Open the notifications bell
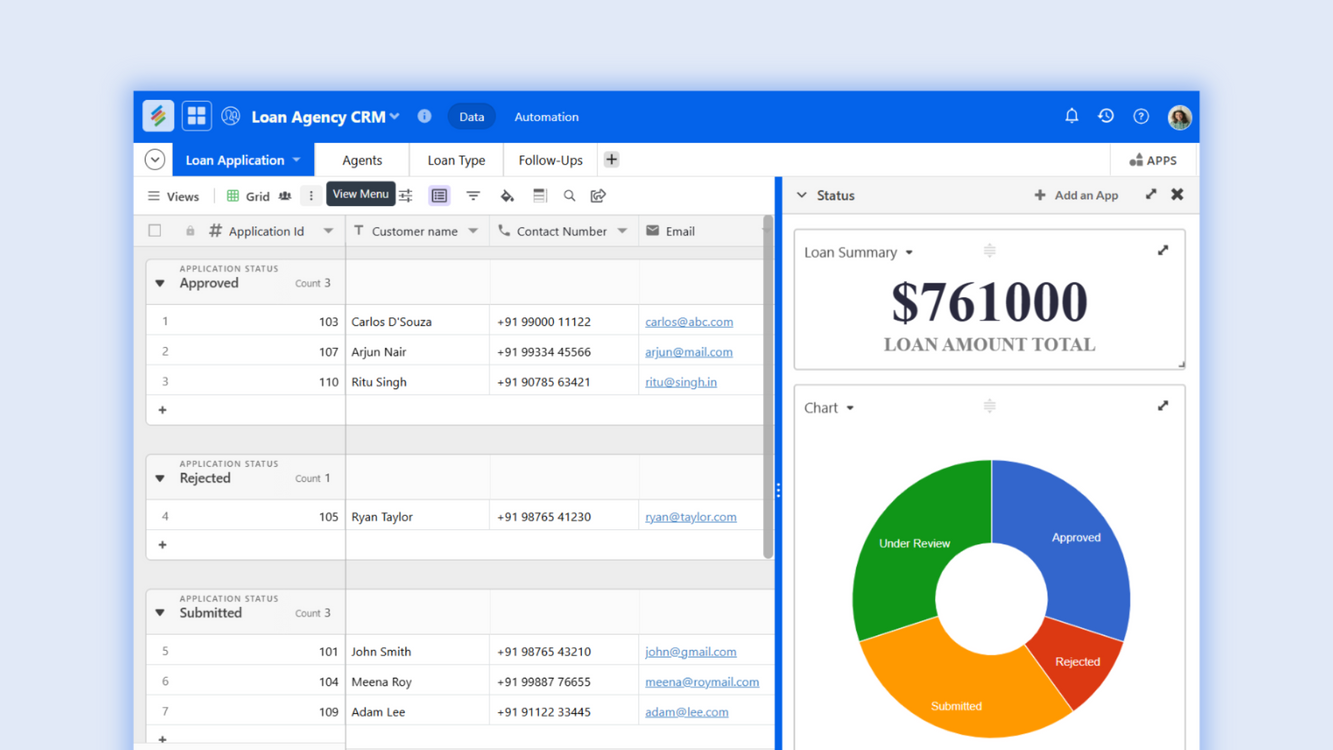 pos(1071,116)
